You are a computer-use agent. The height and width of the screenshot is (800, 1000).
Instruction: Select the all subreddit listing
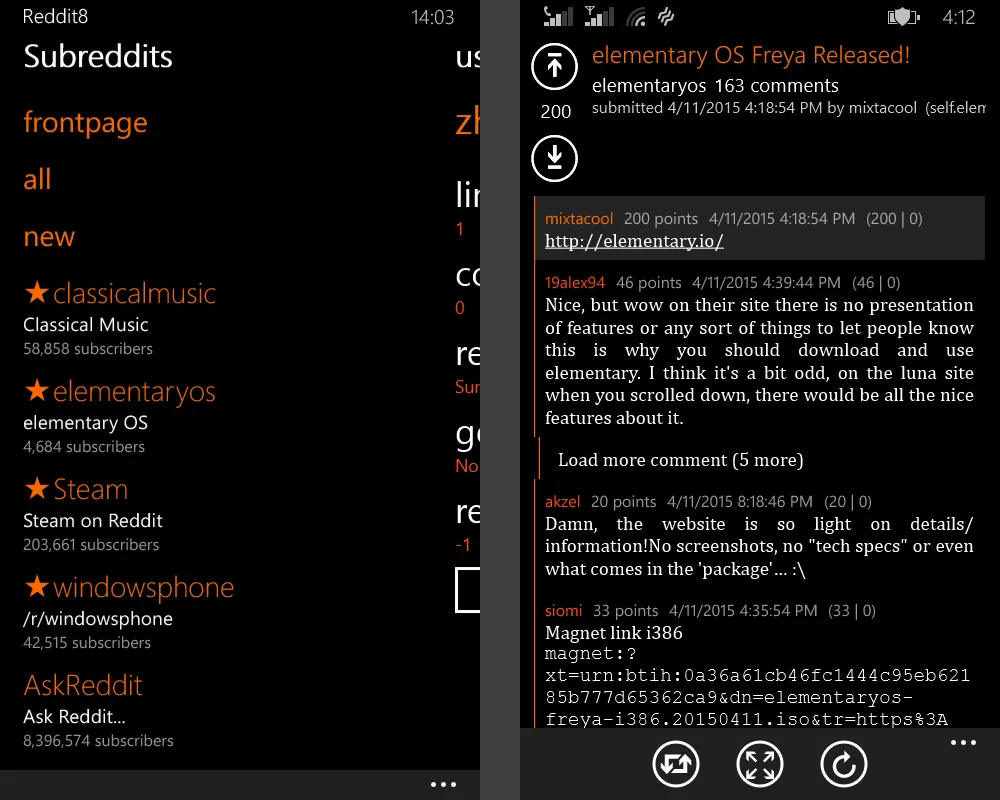37,180
